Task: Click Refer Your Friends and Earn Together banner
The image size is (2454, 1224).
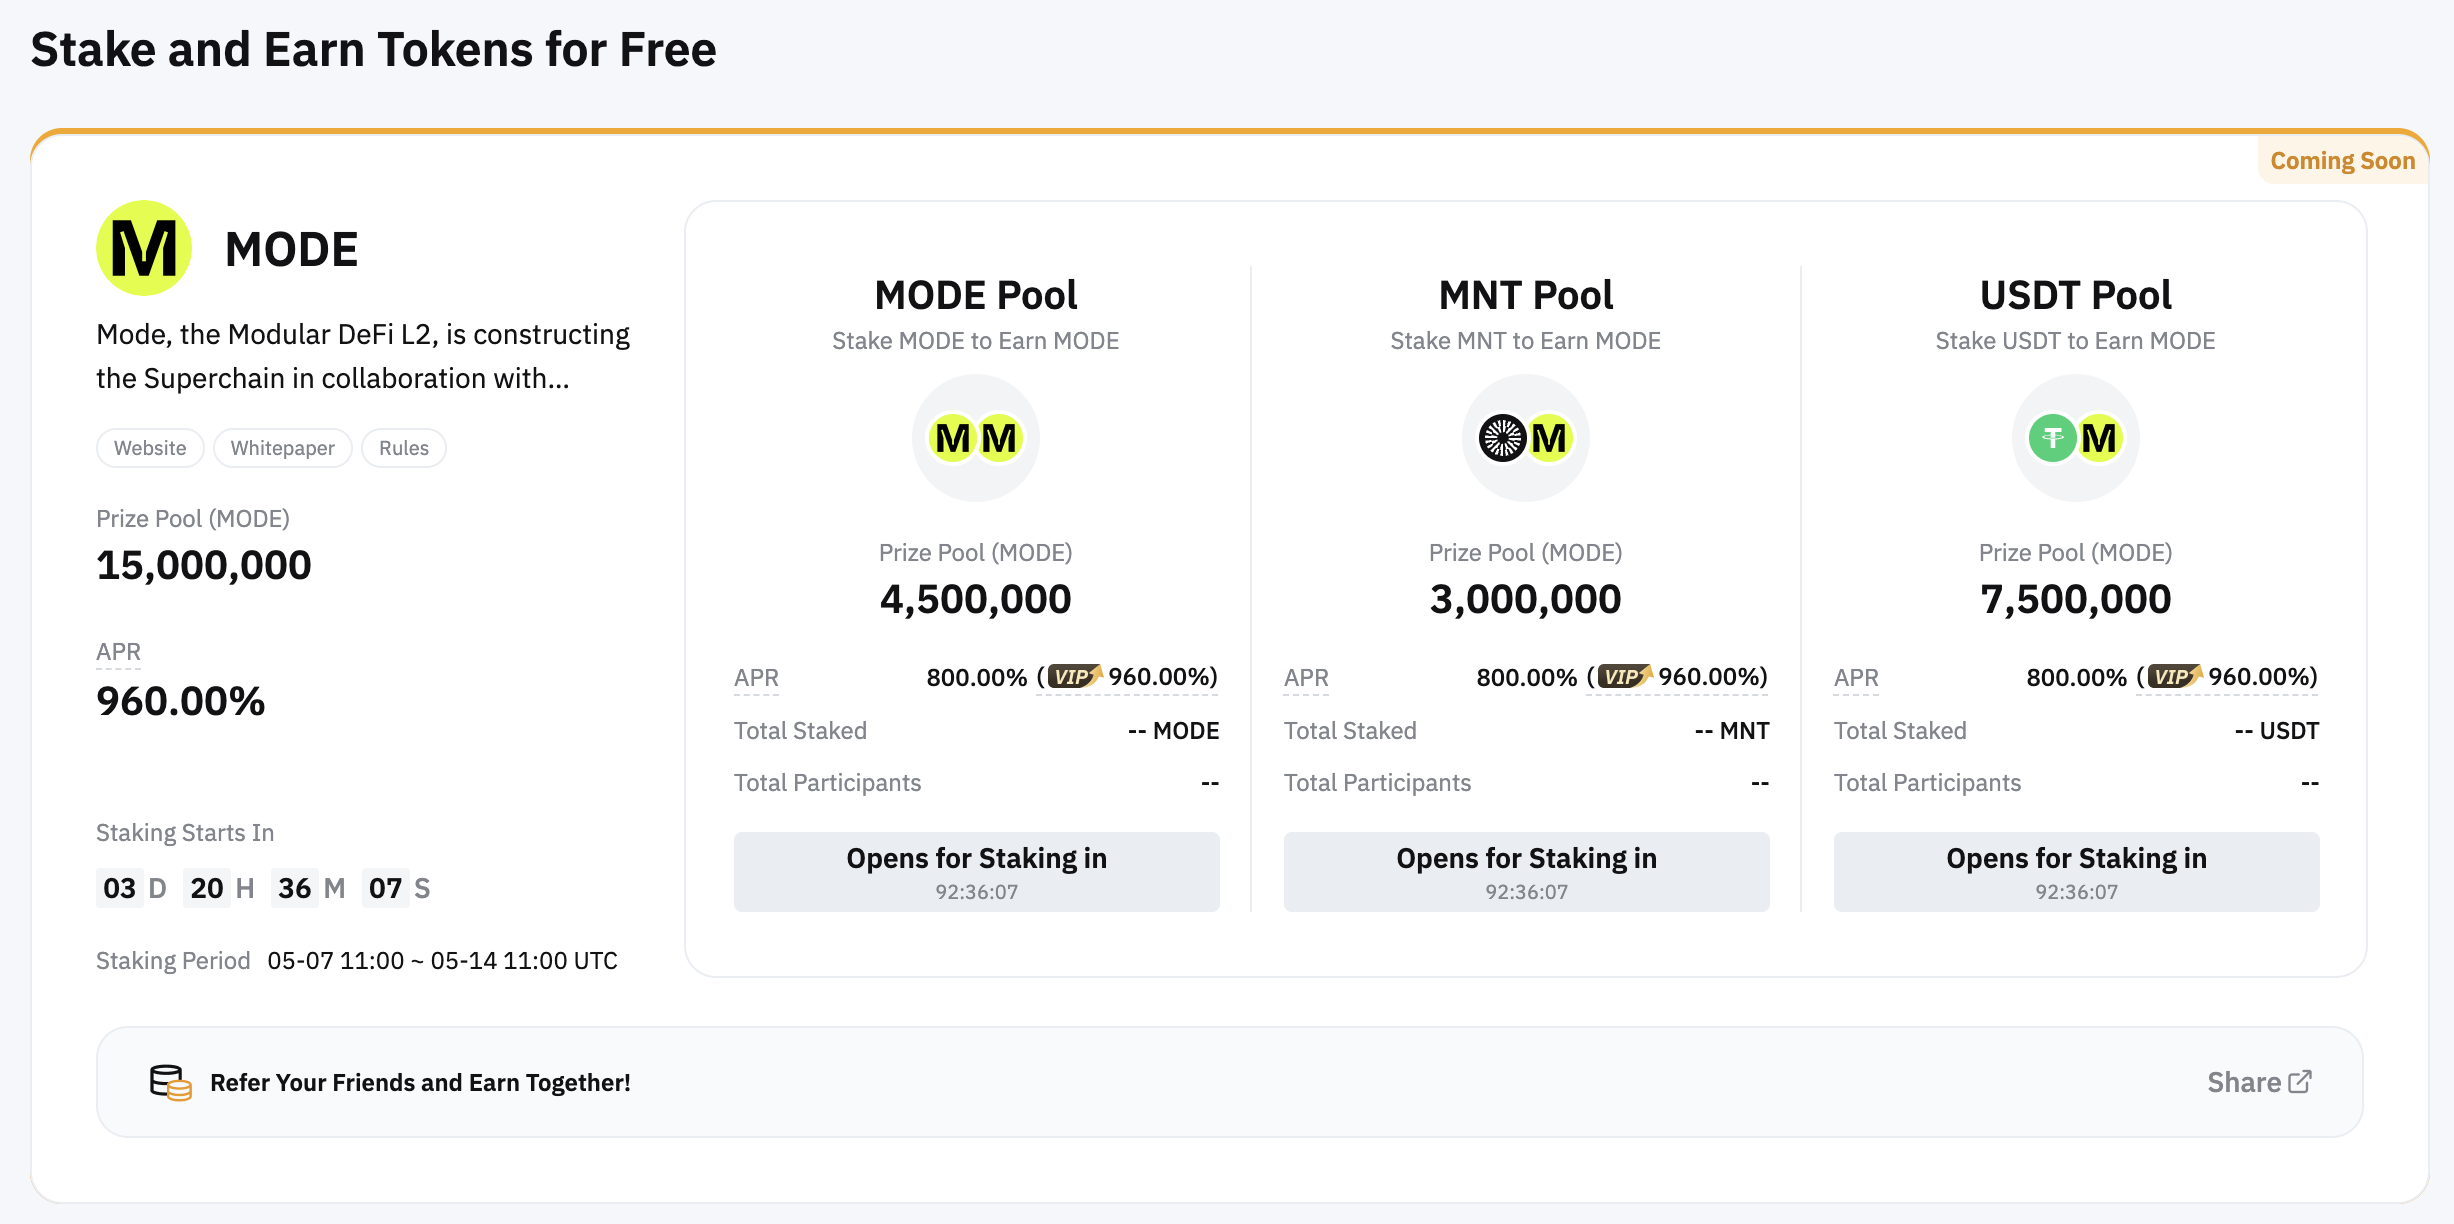Action: coord(420,1083)
